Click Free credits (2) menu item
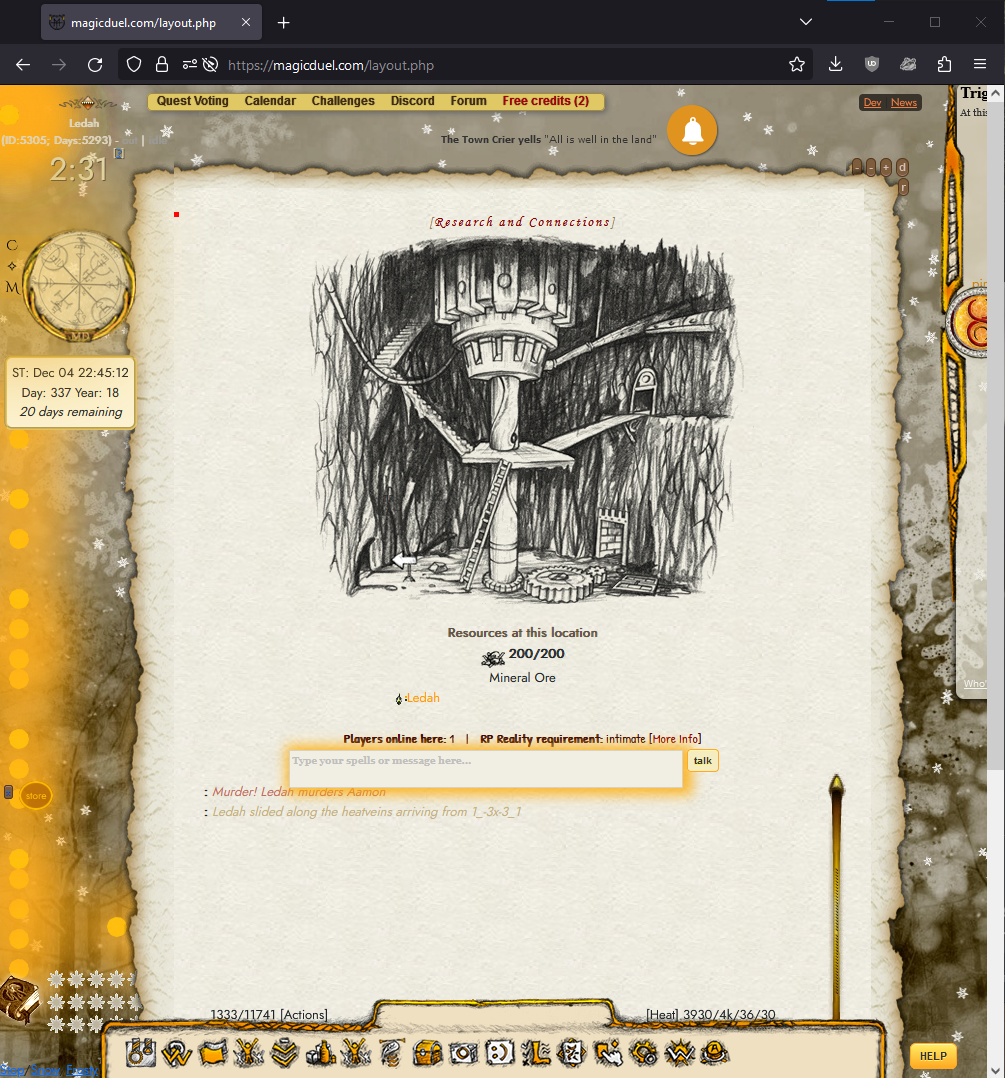The image size is (1005, 1078). pyautogui.click(x=546, y=101)
